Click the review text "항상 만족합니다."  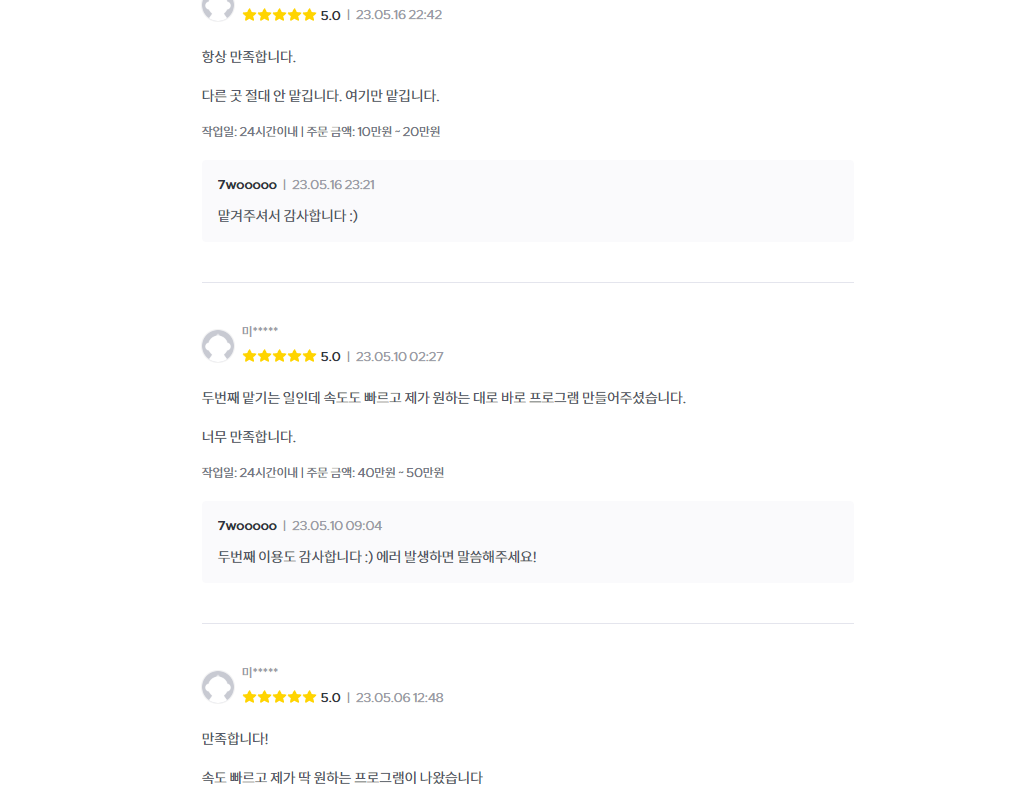point(249,56)
